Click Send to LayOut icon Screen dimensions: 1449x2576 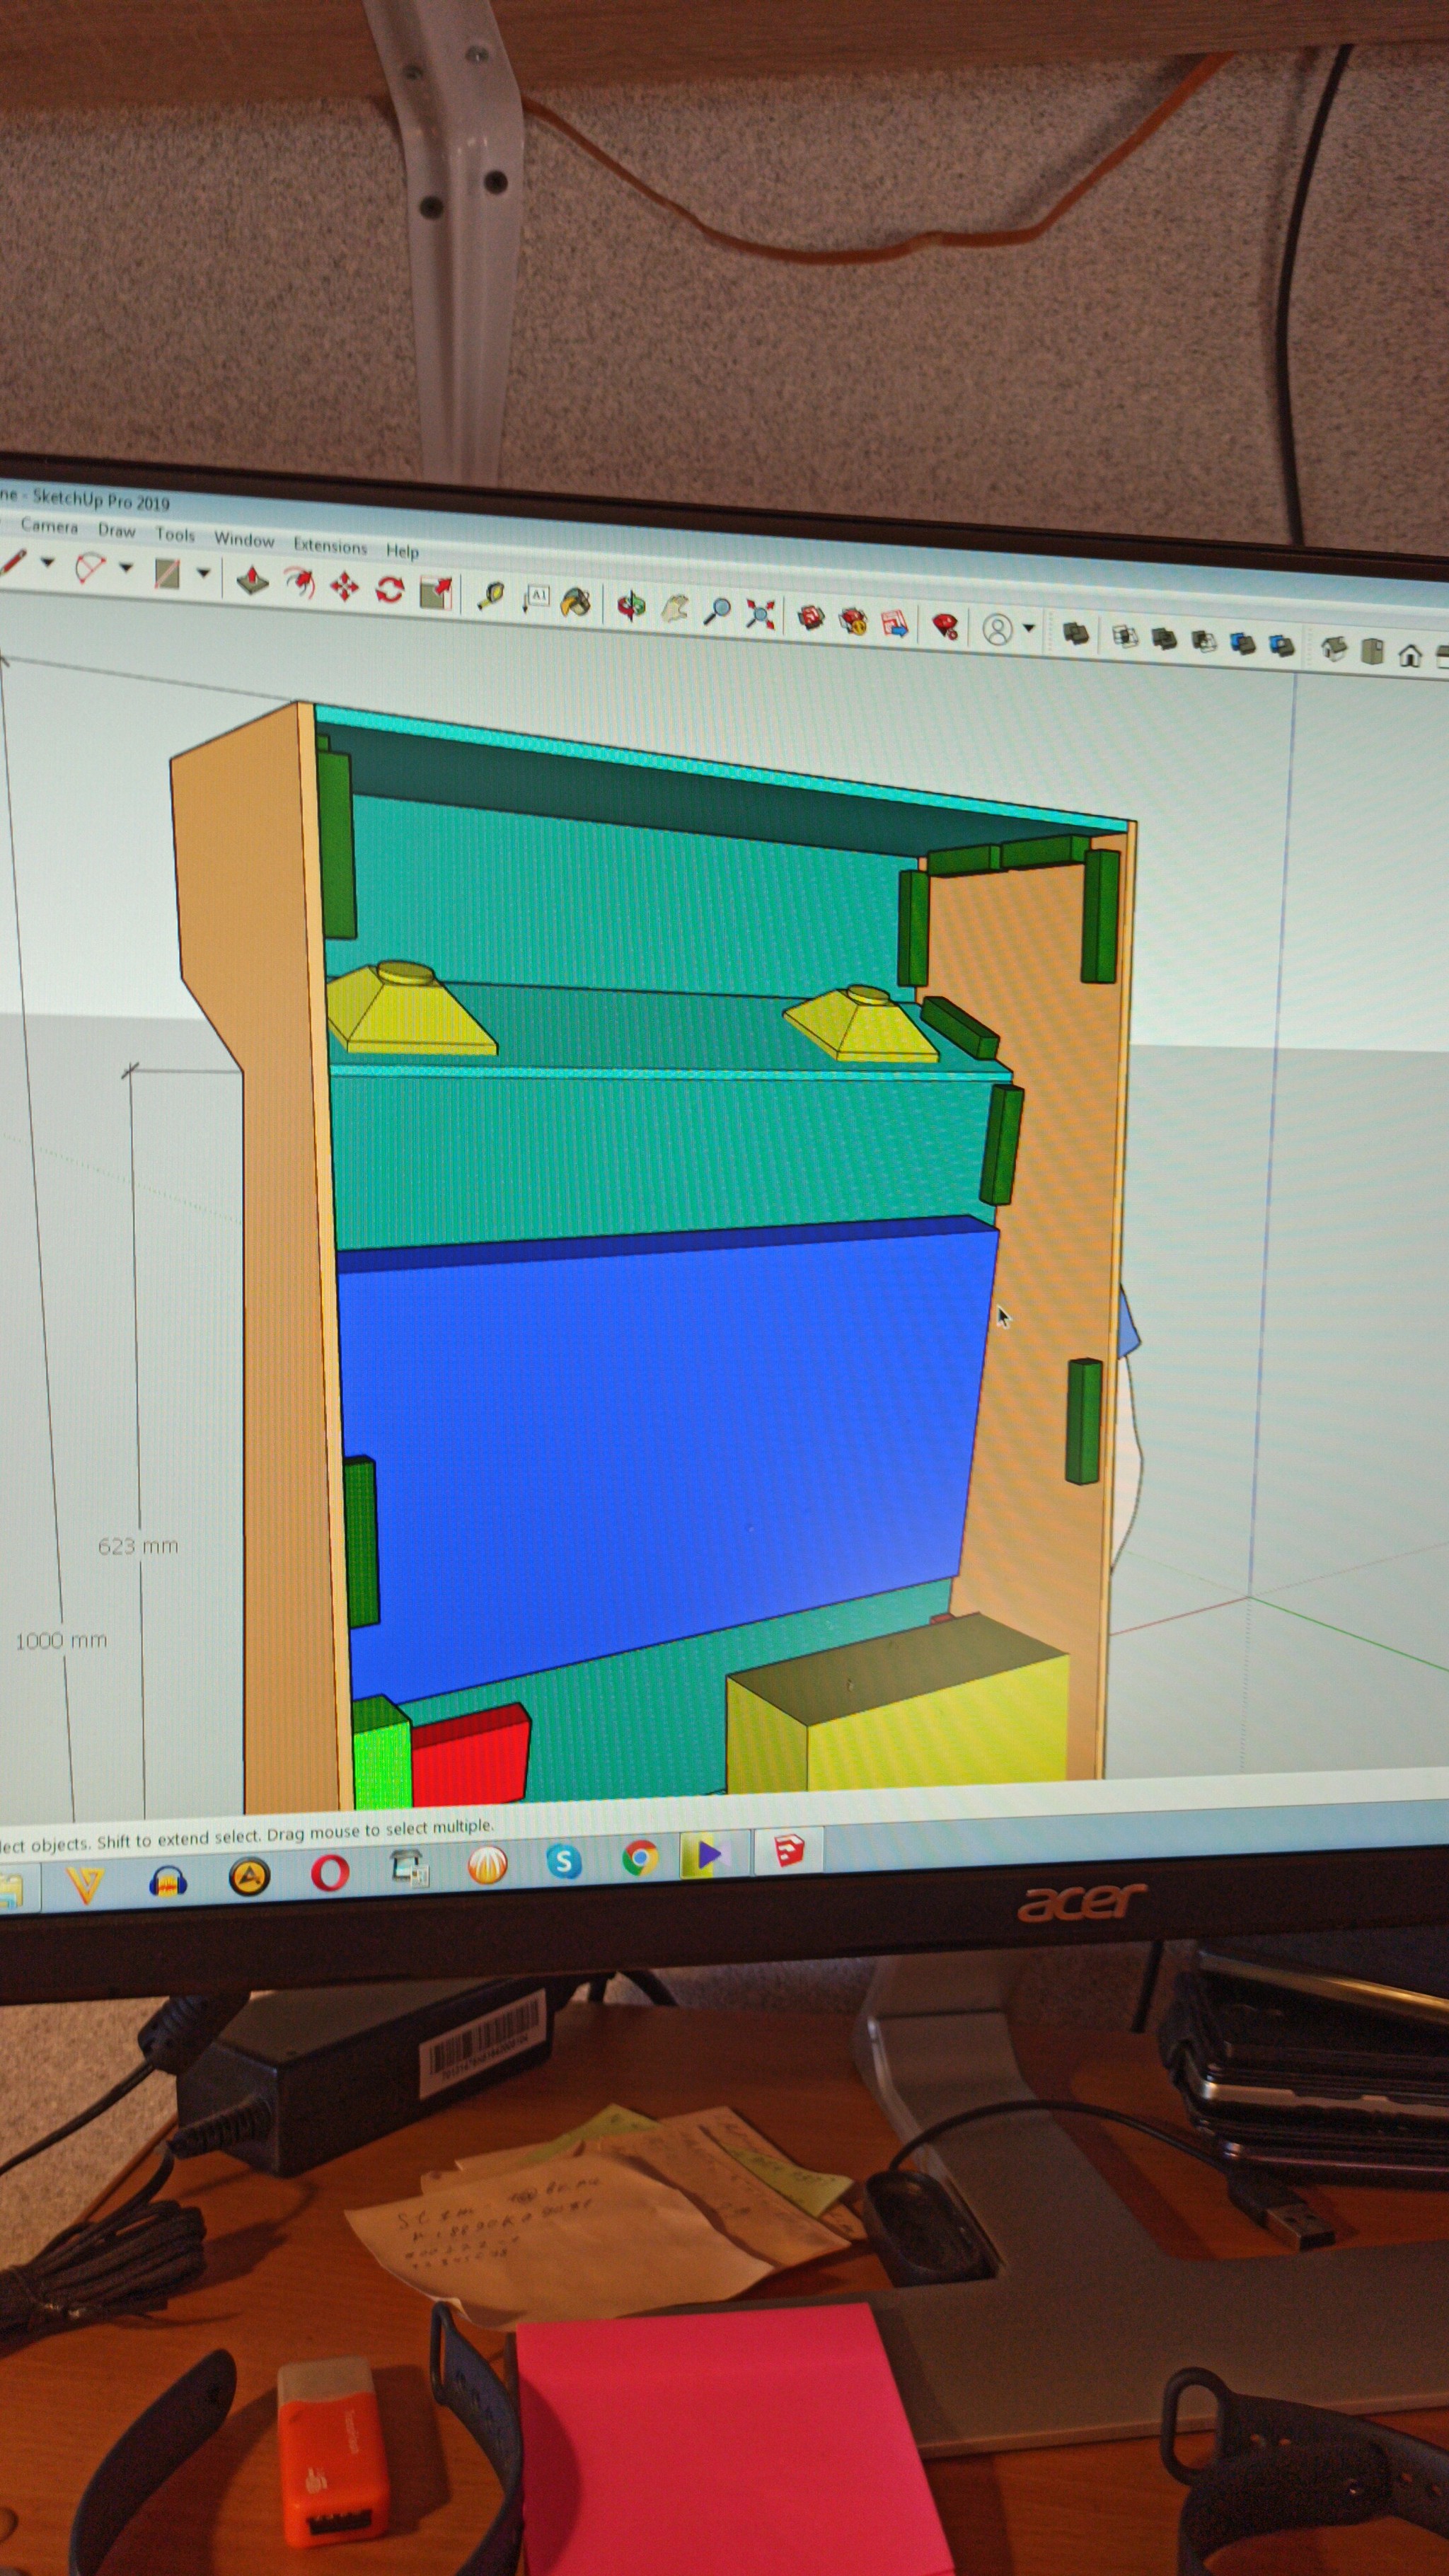896,624
